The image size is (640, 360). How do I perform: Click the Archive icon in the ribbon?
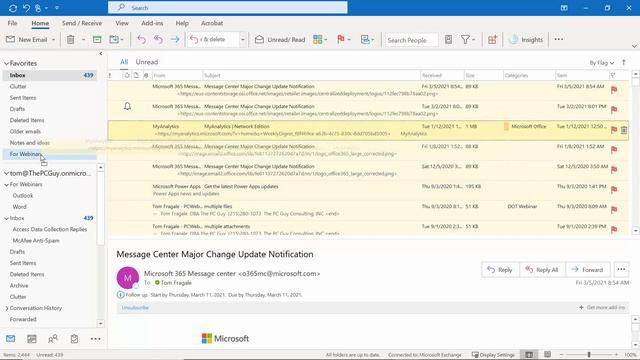click(x=97, y=40)
